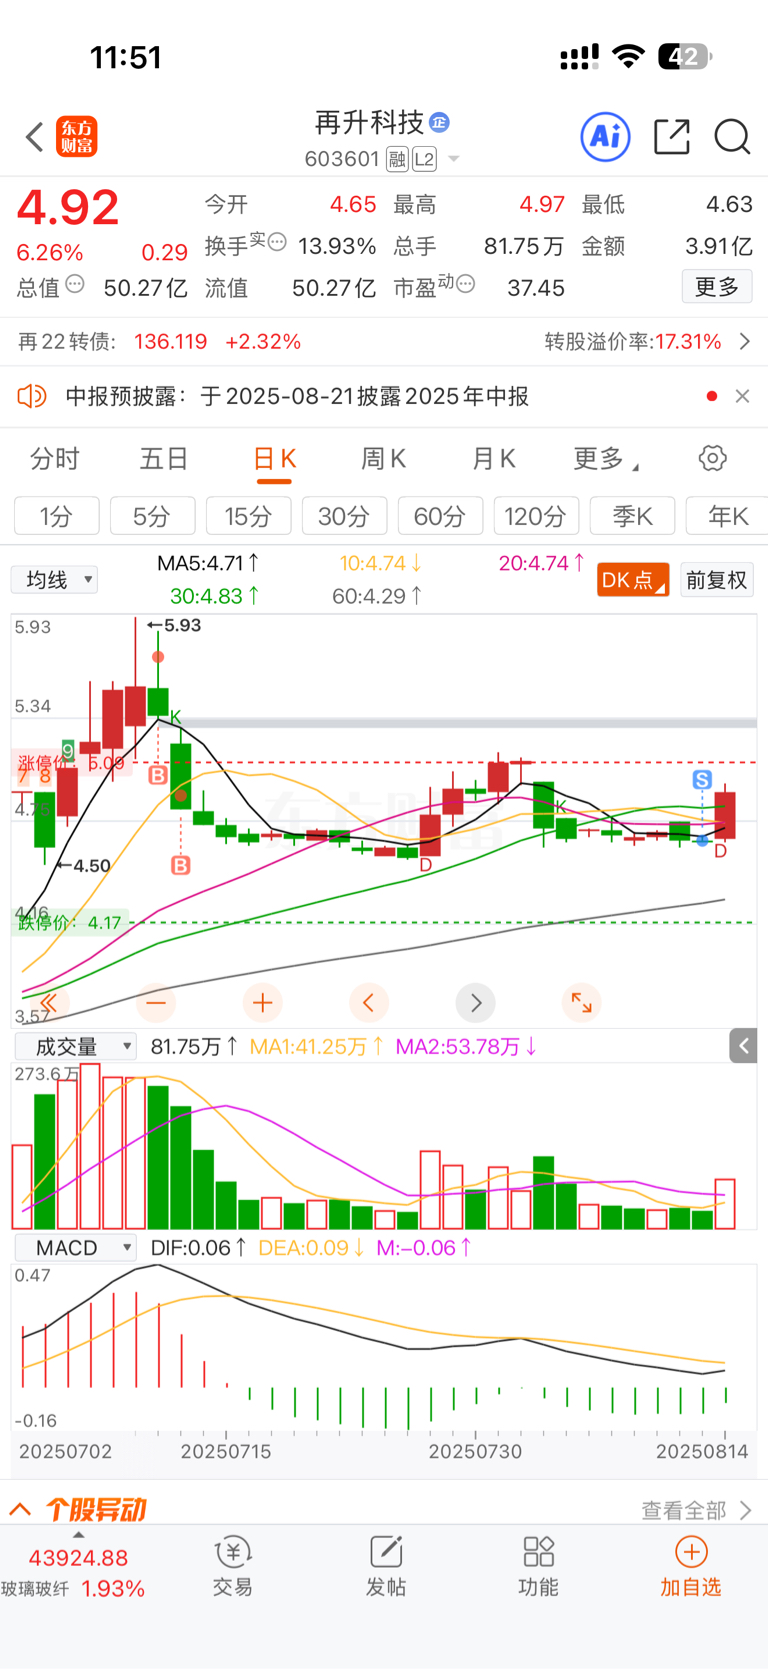The width and height of the screenshot is (768, 1669).
Task: Move chart right with arrow button
Action: pyautogui.click(x=476, y=1002)
